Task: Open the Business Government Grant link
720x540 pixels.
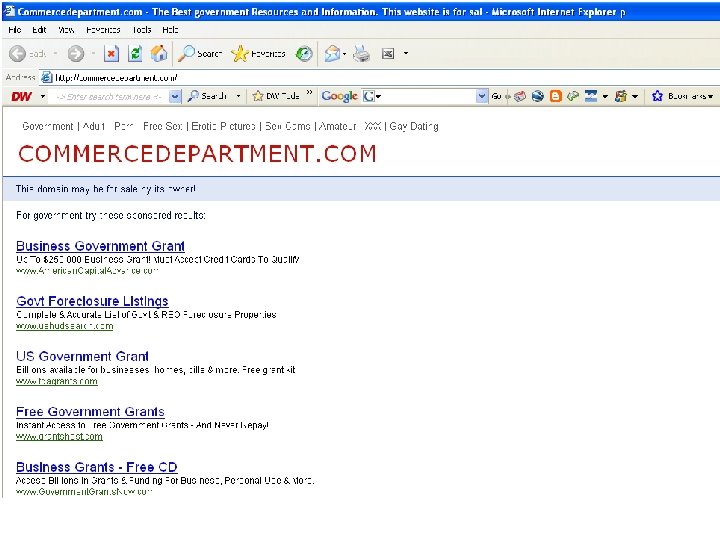Action: point(100,246)
